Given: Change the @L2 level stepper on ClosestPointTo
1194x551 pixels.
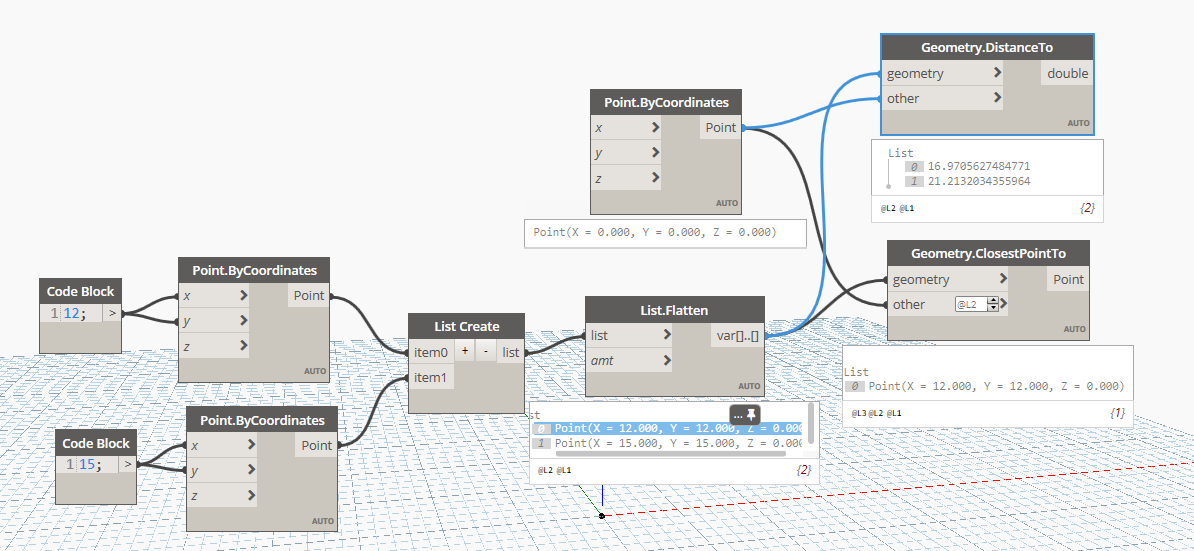Looking at the screenshot, I should (x=992, y=304).
